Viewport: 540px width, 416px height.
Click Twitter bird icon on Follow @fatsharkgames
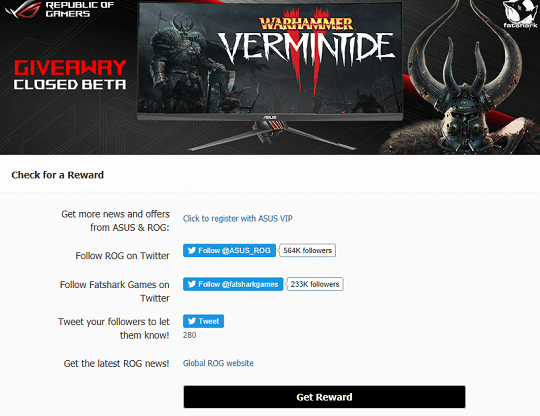(x=192, y=284)
